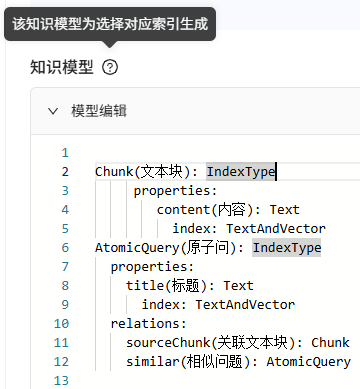
Task: Click index: TextAndVector on line 9
Action: pos(218,305)
